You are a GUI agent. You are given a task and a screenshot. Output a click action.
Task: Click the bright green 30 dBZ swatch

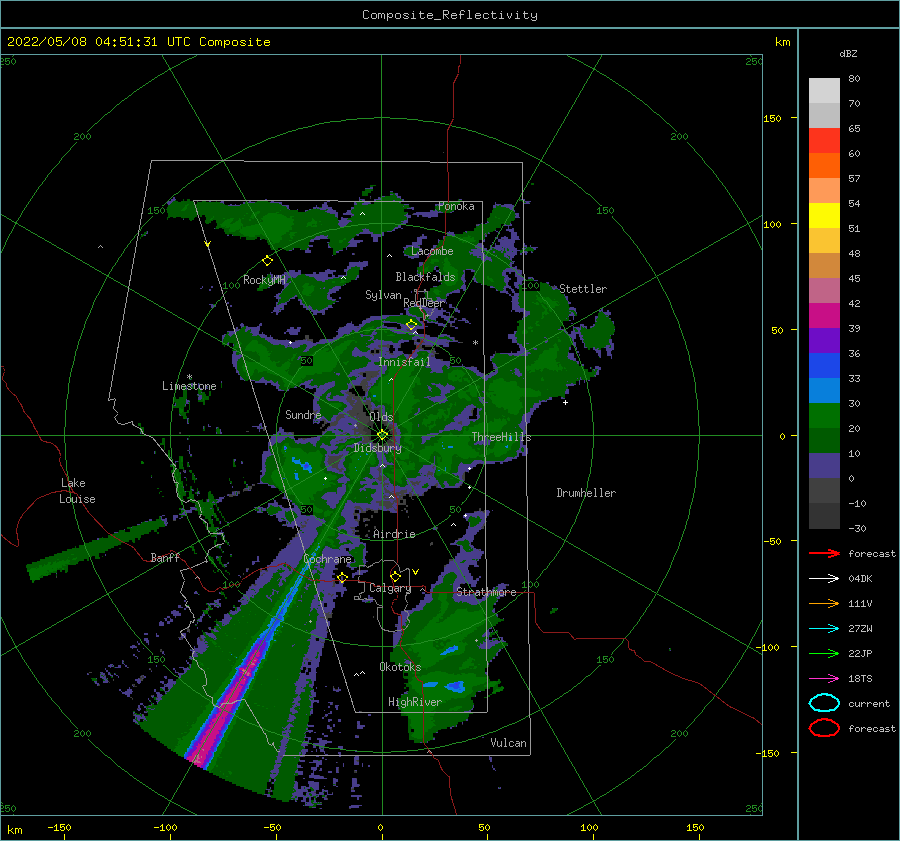point(824,415)
